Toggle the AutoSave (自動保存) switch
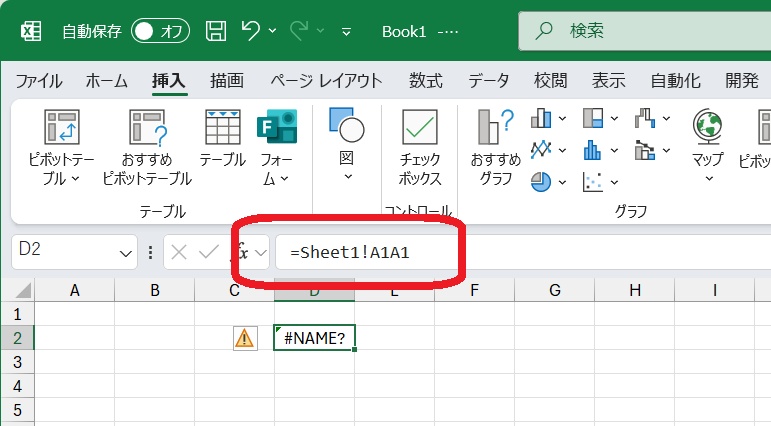The height and width of the screenshot is (426, 771). coord(160,31)
